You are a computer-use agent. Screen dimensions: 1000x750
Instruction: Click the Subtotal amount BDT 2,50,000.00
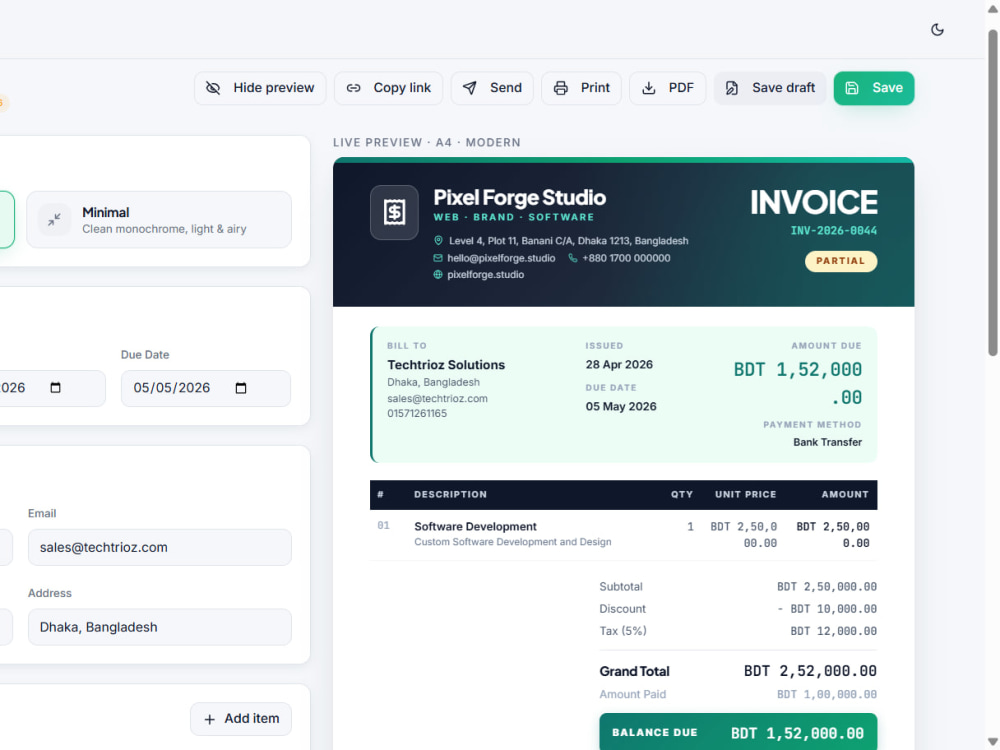click(x=827, y=587)
